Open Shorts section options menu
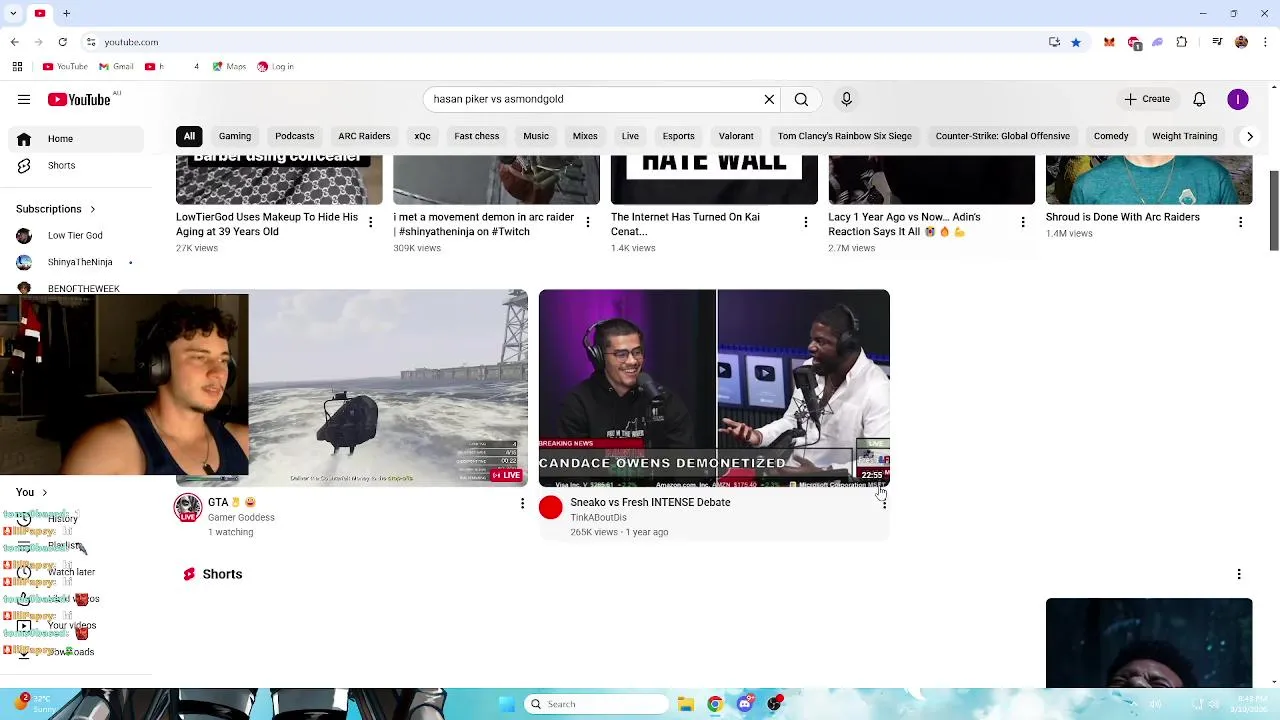 click(x=1239, y=574)
